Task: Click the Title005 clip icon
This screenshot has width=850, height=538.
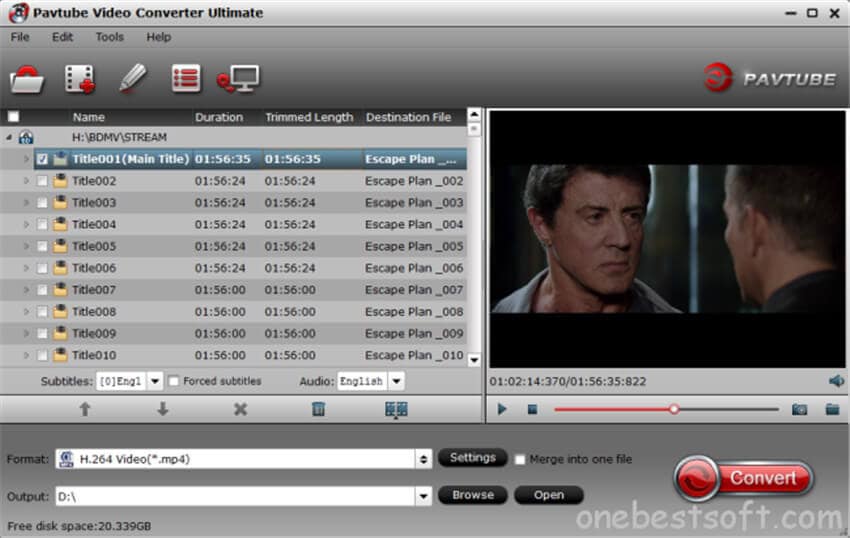Action: (x=60, y=246)
